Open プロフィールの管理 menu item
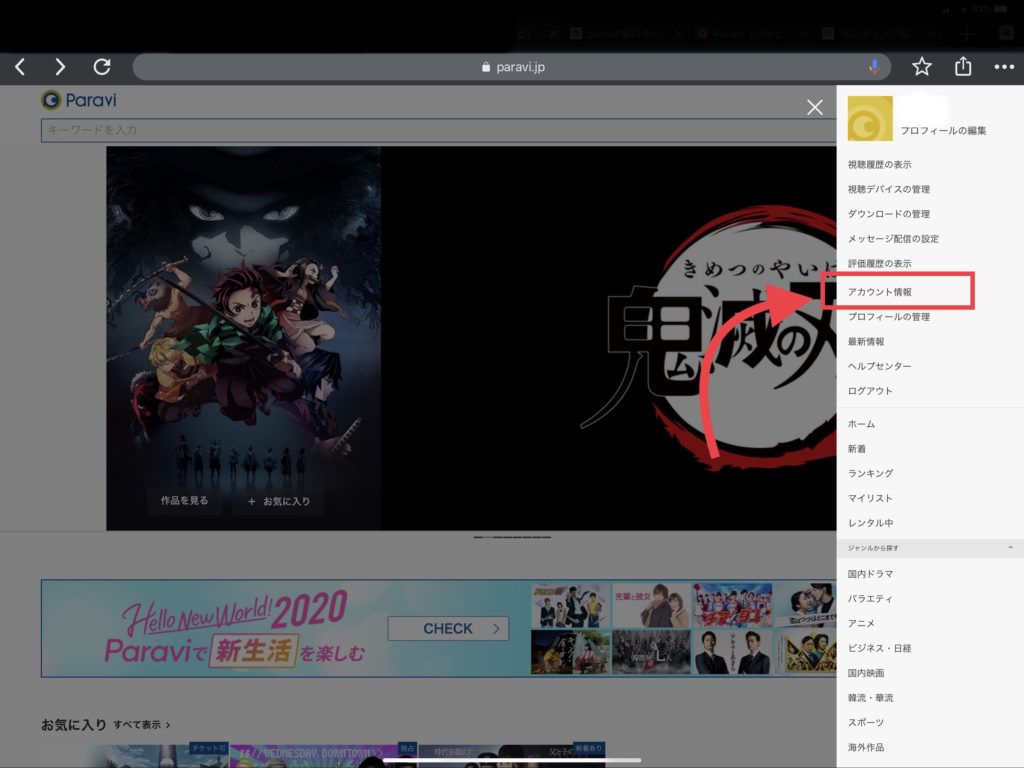This screenshot has width=1024, height=768. [888, 317]
